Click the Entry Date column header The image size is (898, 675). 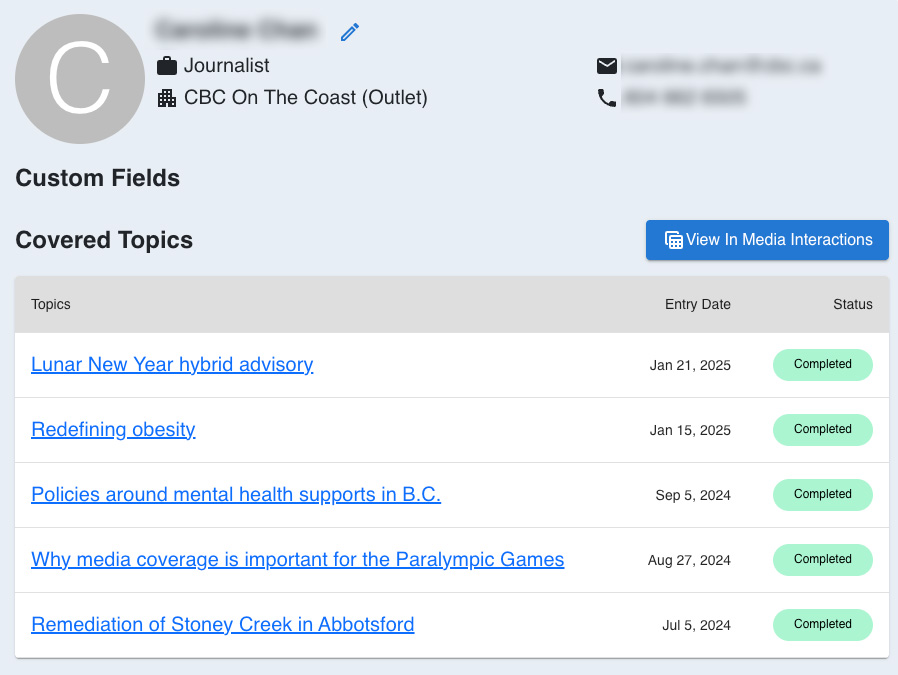click(697, 304)
